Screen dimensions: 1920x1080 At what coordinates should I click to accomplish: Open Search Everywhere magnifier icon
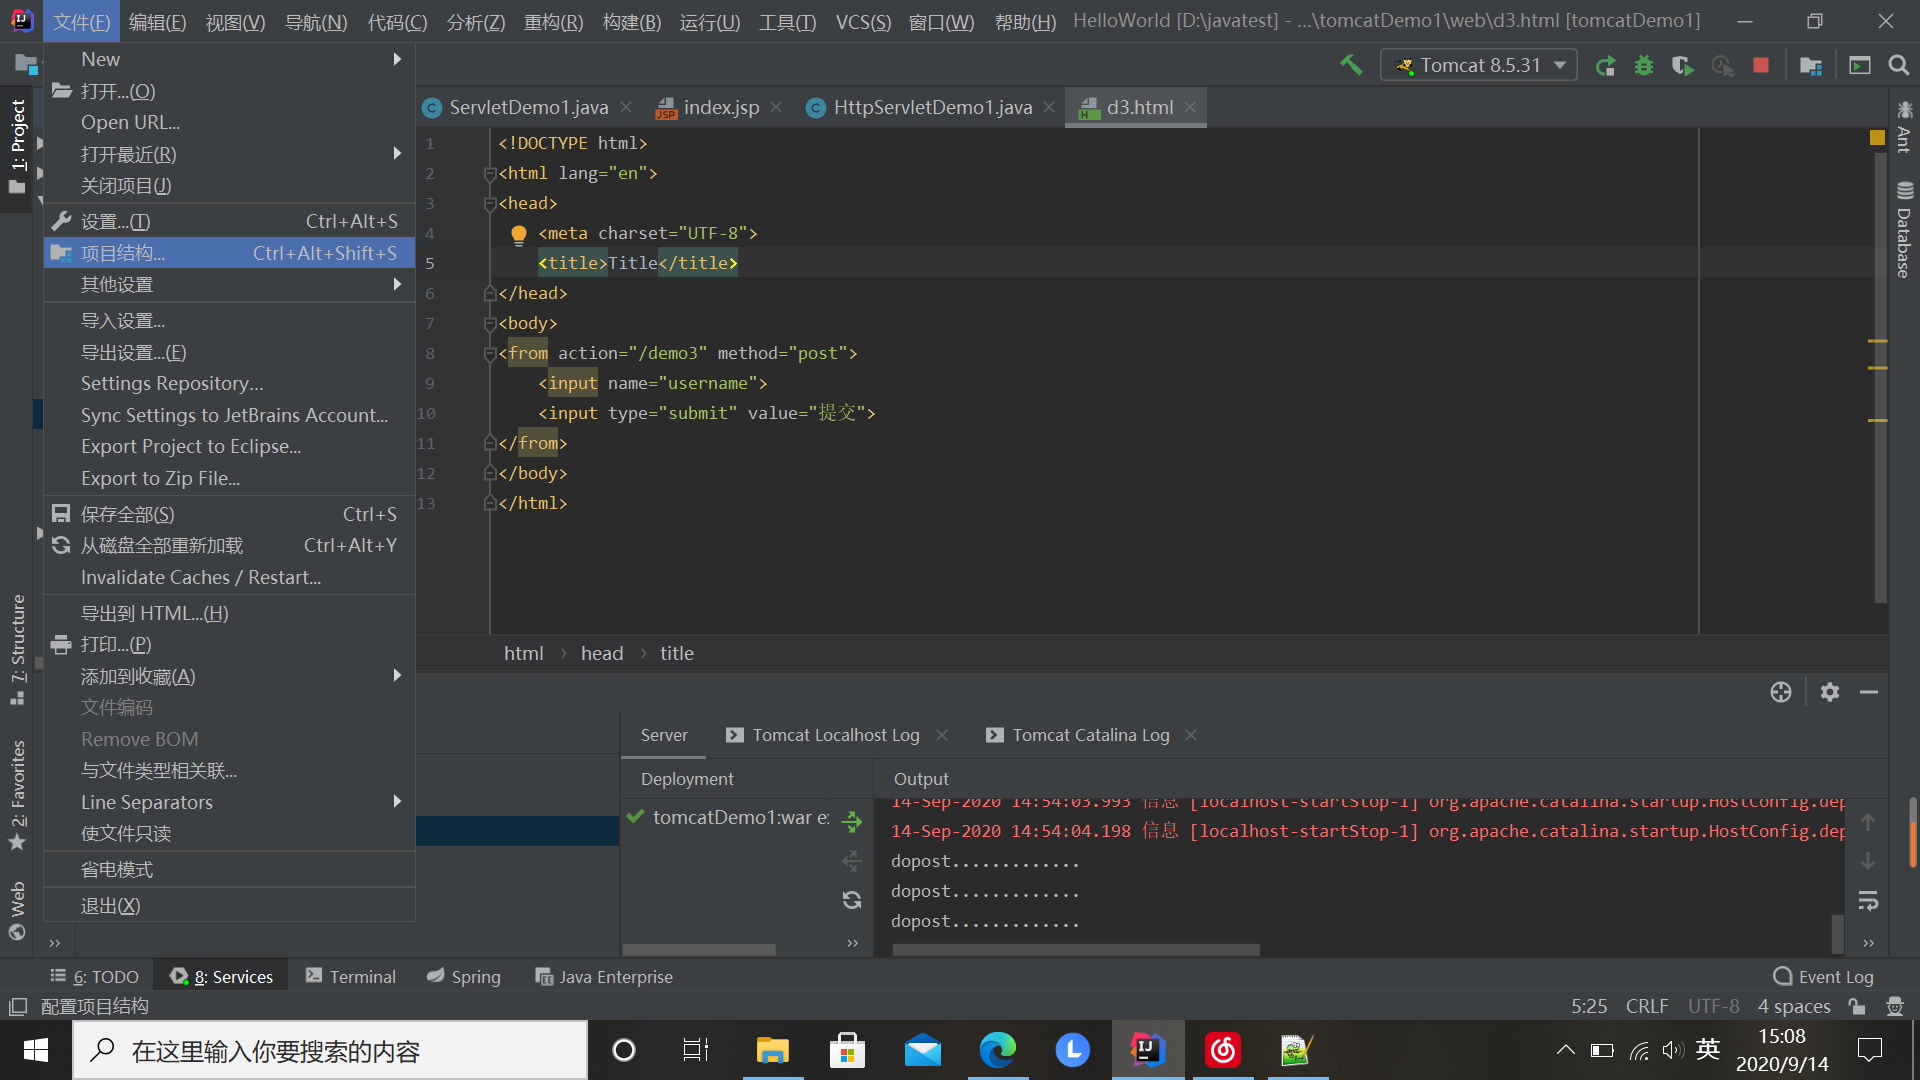coord(1899,64)
